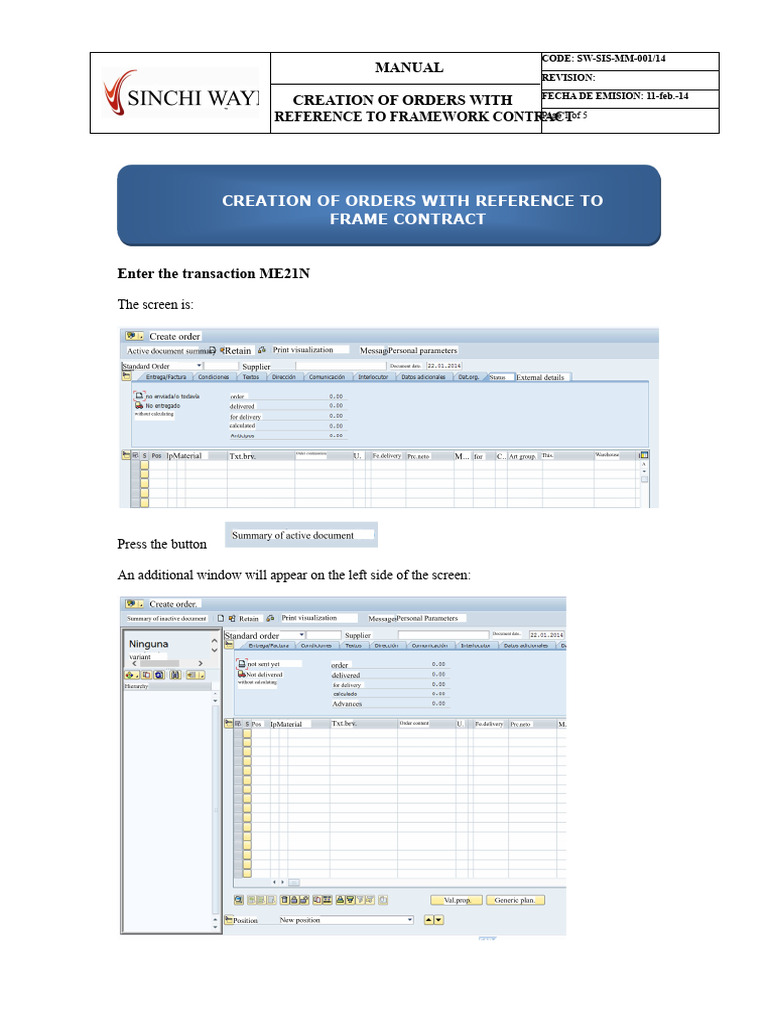The width and height of the screenshot is (768, 1024).
Task: Click binoculars find icon in overview panel
Action: pos(175,675)
